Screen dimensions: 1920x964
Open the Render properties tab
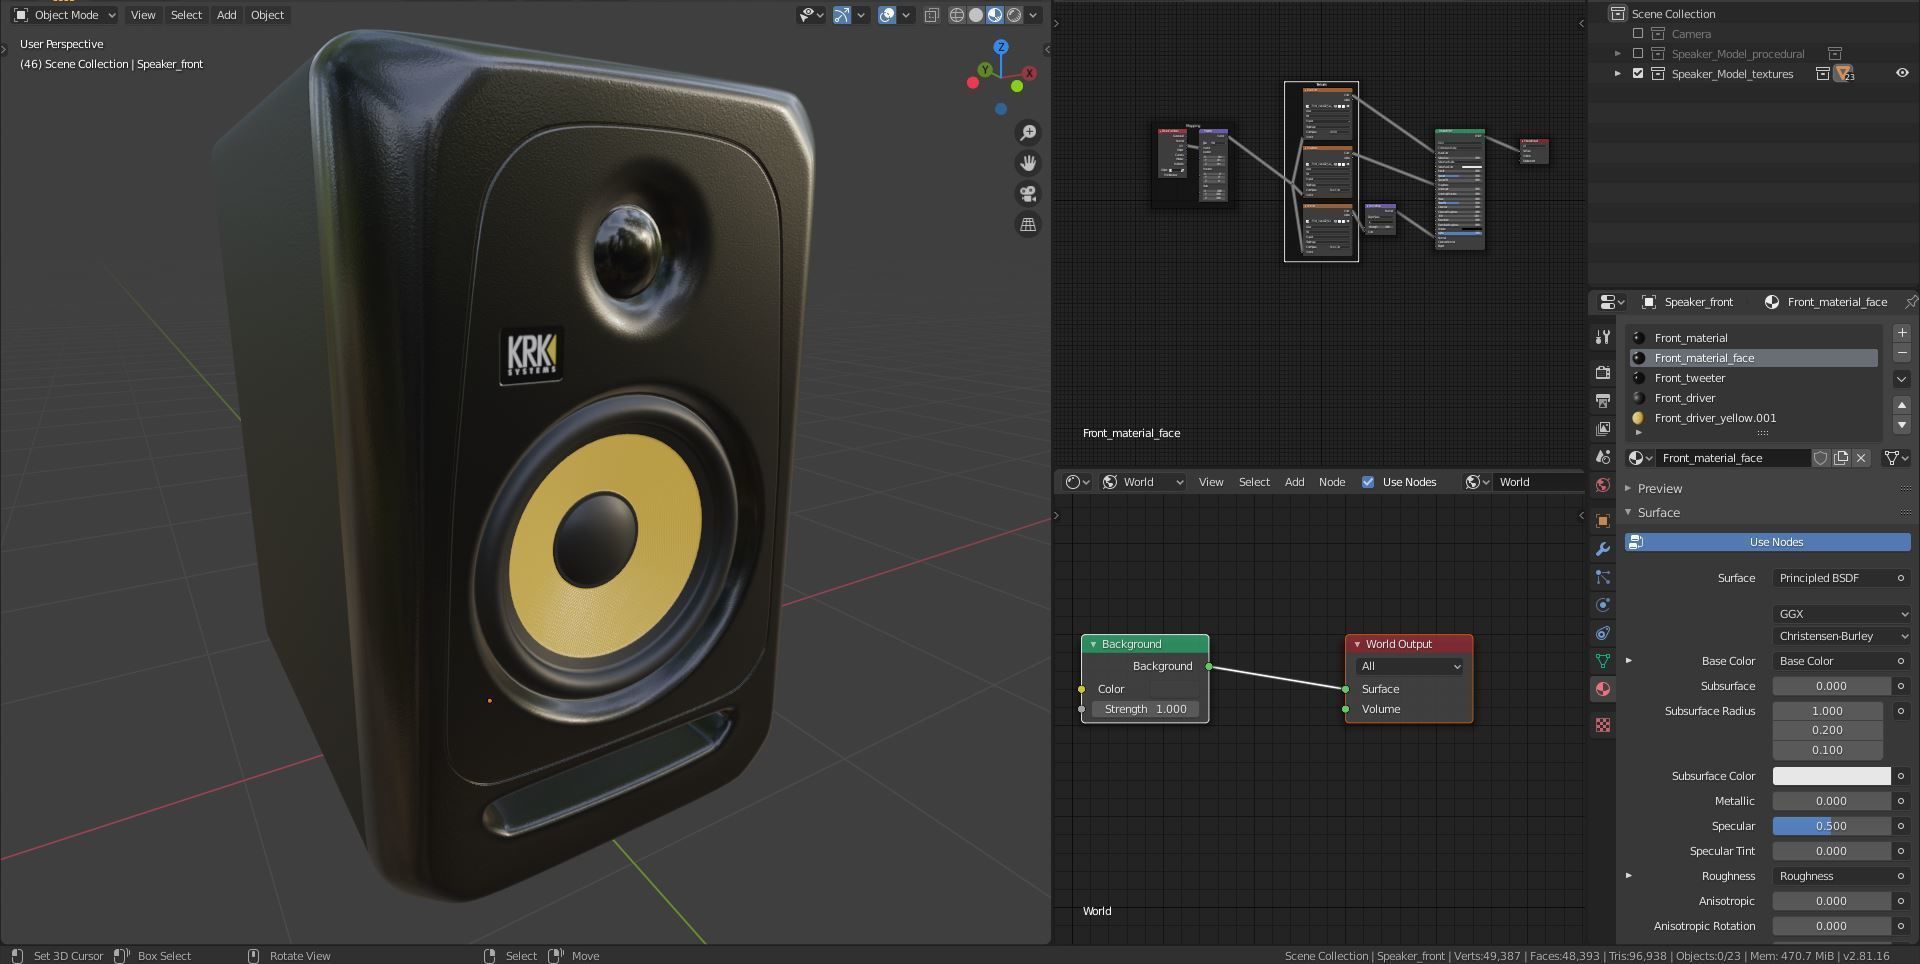tap(1603, 373)
